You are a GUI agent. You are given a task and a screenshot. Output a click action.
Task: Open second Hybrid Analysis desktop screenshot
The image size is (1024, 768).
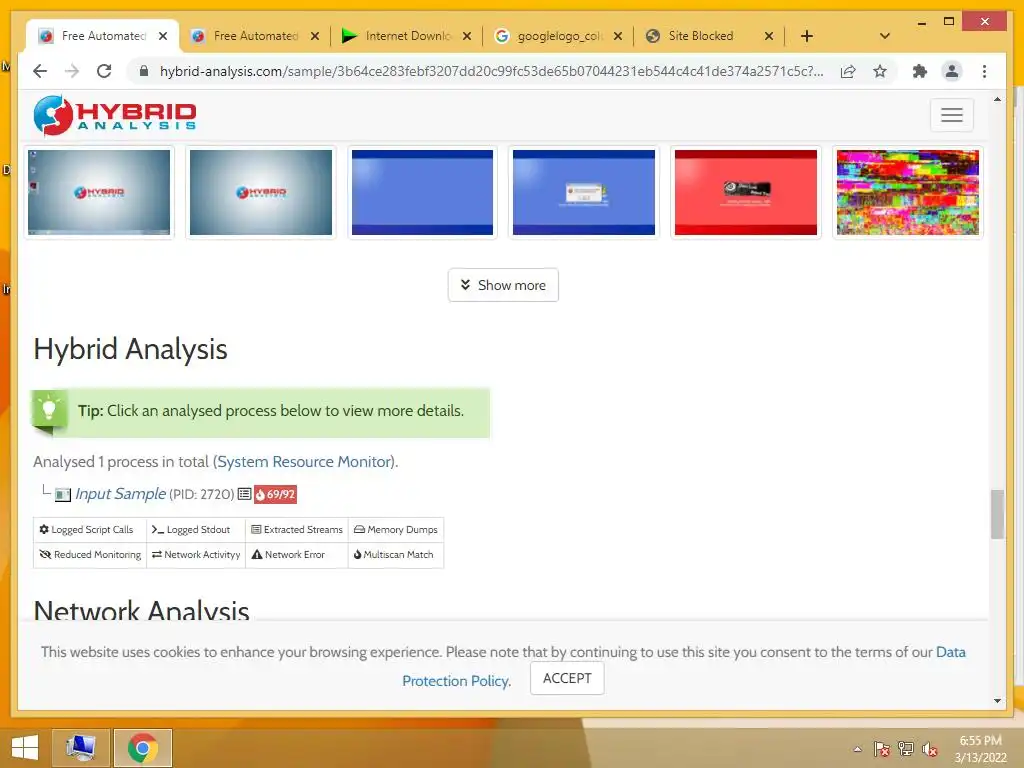(261, 192)
